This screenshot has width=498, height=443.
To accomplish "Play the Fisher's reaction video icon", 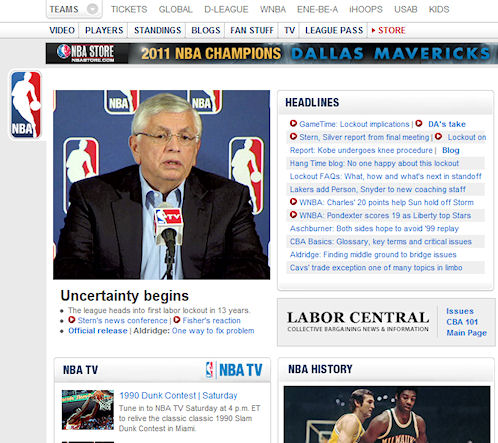I will coord(177,320).
